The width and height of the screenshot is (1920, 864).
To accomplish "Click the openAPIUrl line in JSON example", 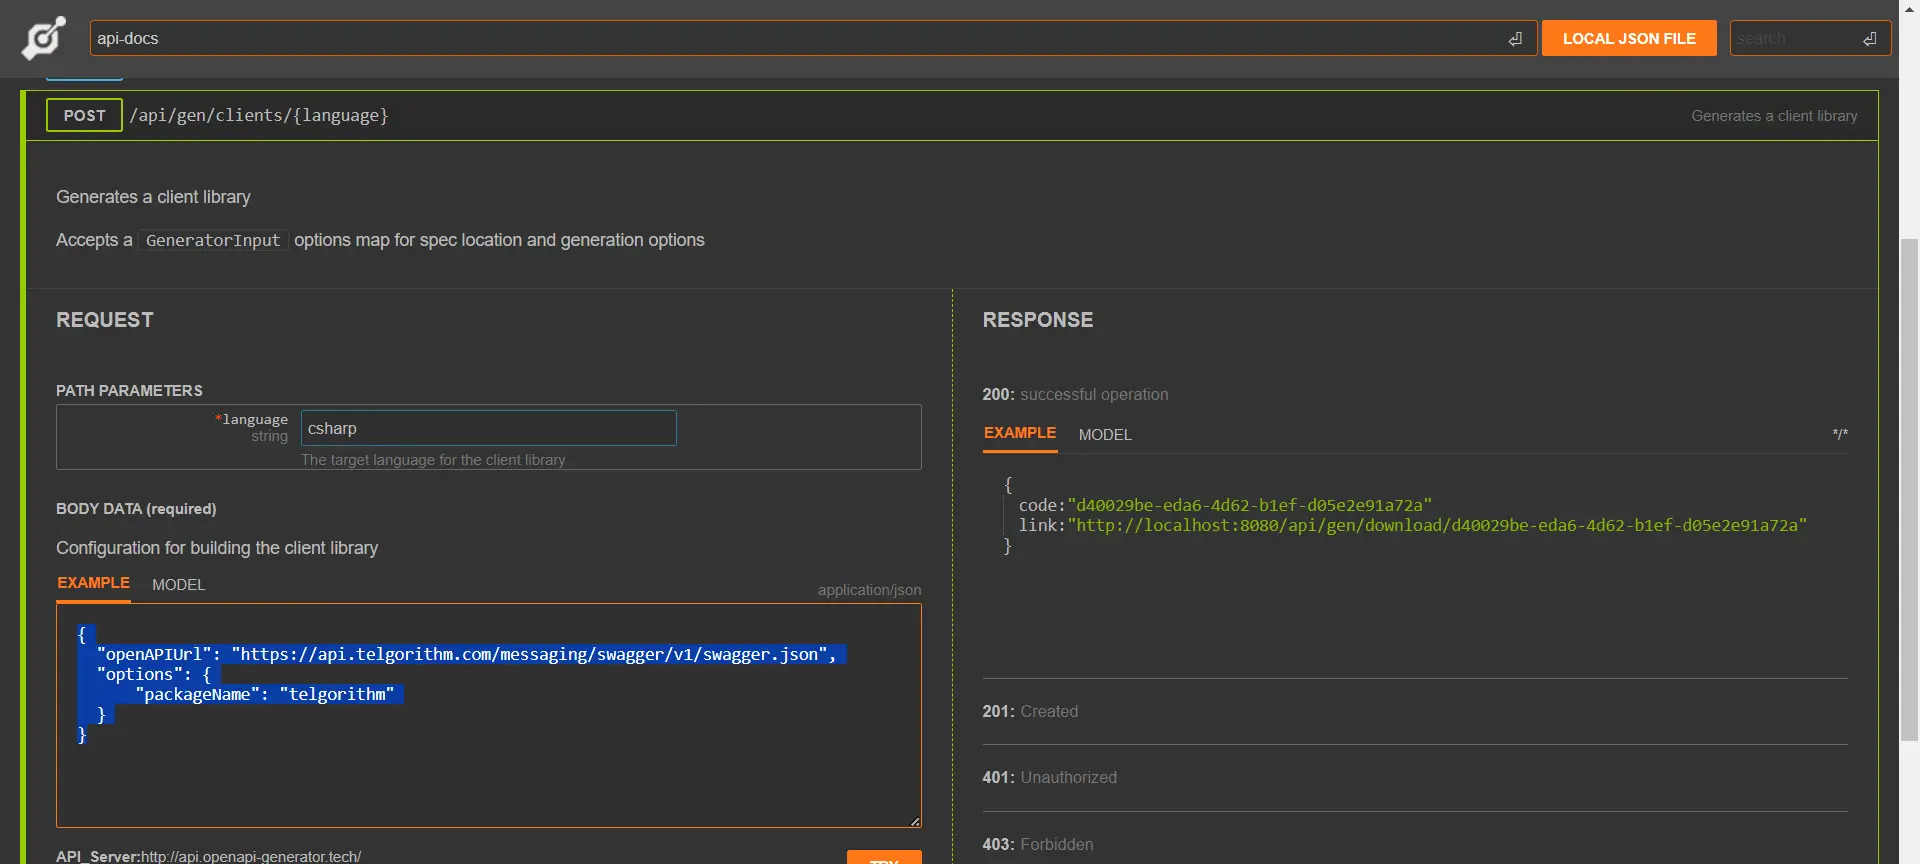I will [466, 655].
